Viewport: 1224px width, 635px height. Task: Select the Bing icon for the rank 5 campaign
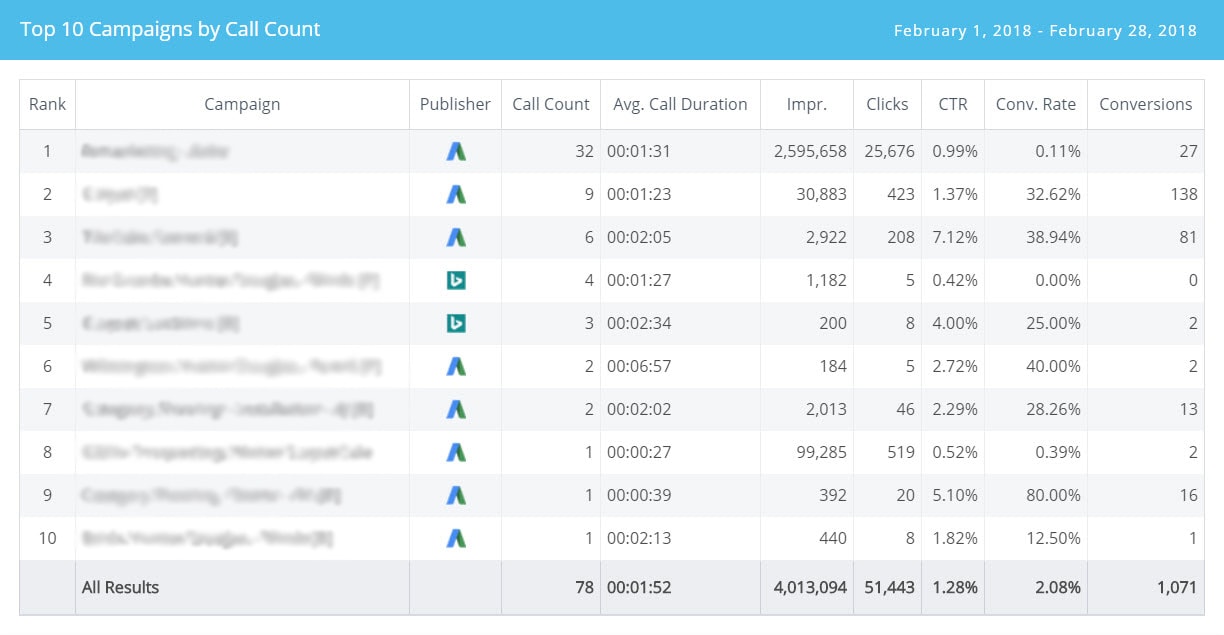(x=455, y=323)
